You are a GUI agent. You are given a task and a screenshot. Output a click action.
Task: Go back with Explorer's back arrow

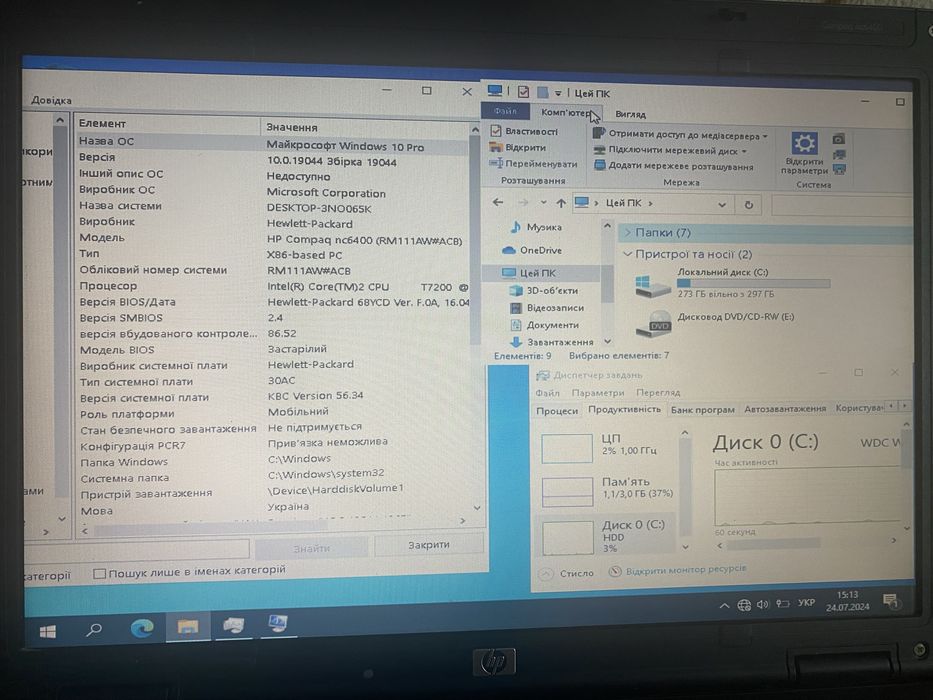[x=497, y=202]
